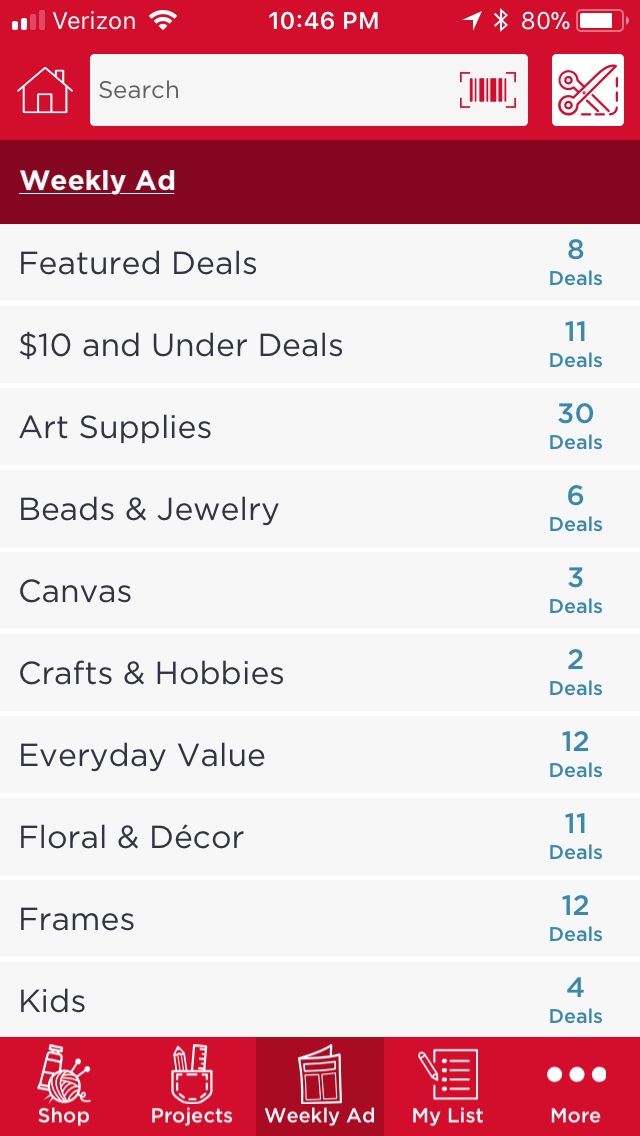Screen dimensions: 640x1136
Task: Open the My List tab
Action: (447, 1086)
